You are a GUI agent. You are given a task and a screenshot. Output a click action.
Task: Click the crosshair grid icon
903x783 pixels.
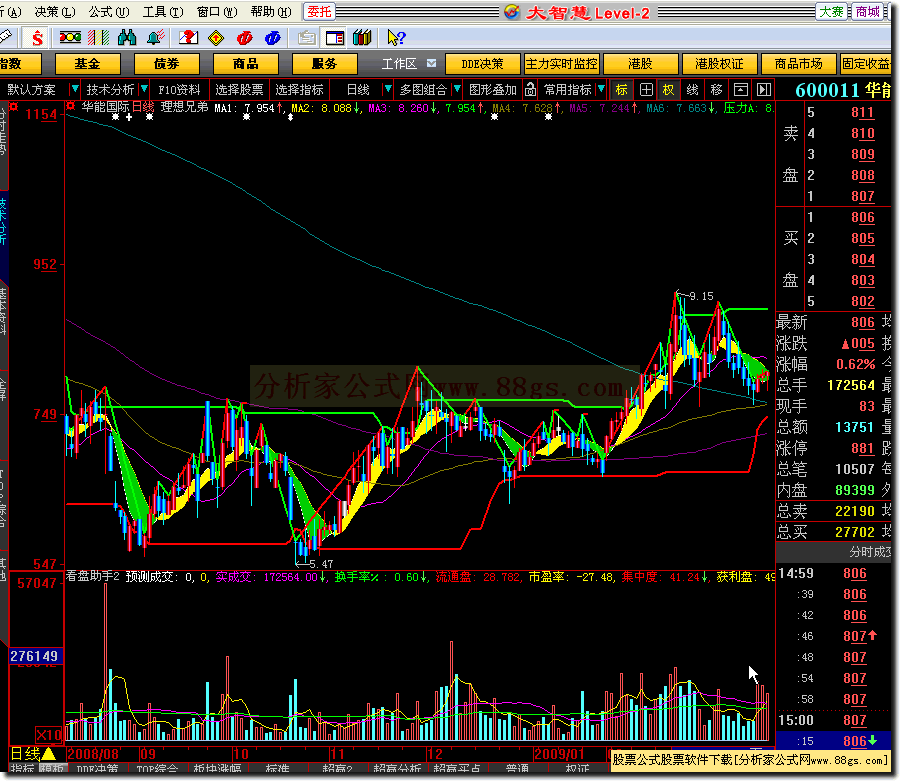click(x=646, y=90)
